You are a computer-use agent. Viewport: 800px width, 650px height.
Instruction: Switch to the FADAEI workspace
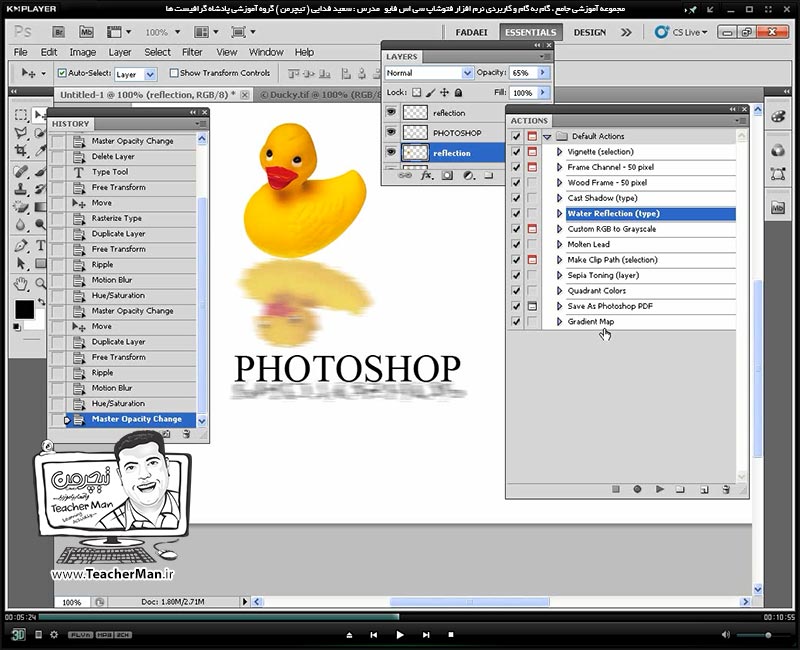pyautogui.click(x=471, y=32)
